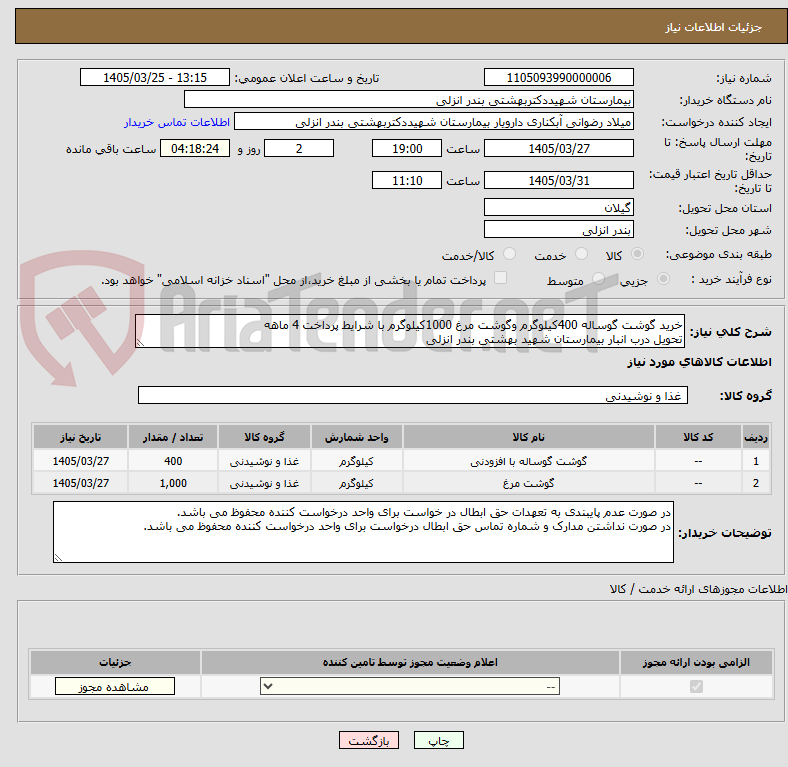Select the متوسط purchase type radio
788x767 pixels.
click(x=598, y=278)
